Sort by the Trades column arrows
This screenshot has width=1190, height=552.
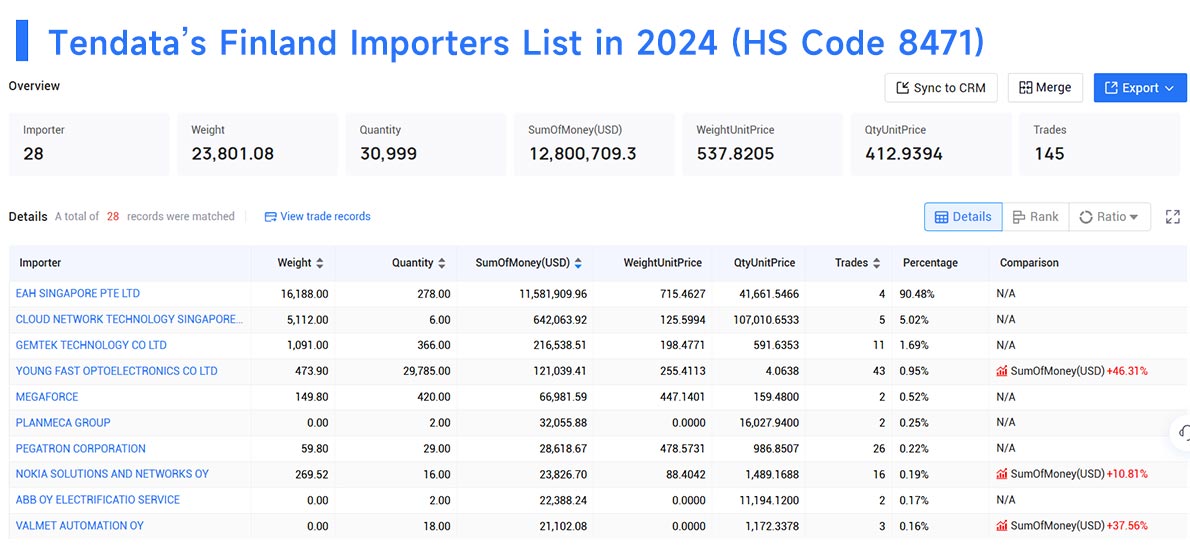(x=877, y=263)
